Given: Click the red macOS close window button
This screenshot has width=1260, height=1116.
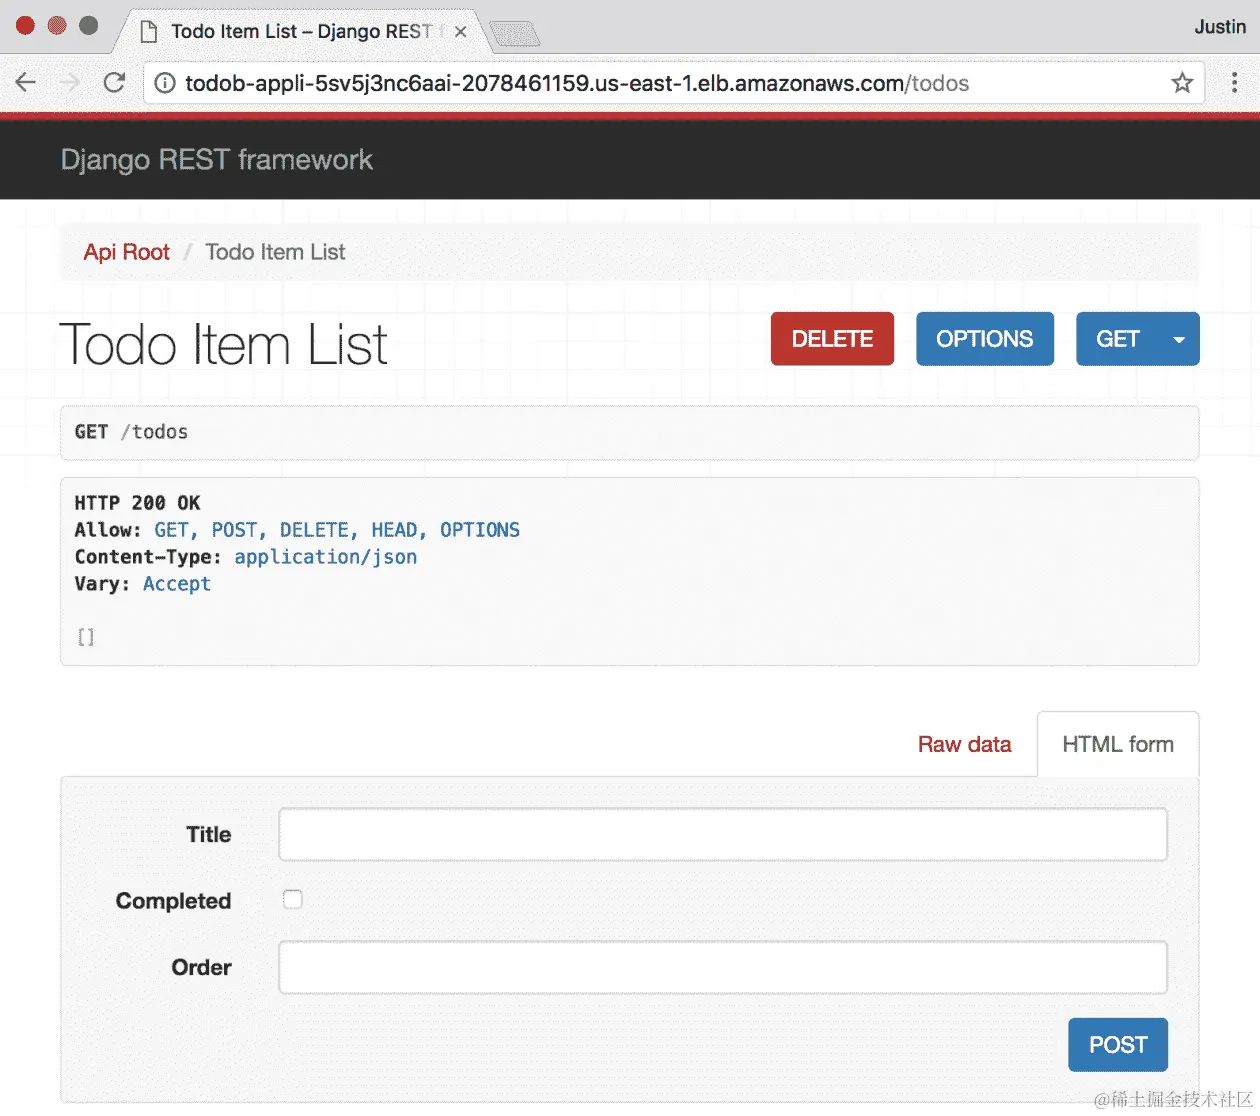Looking at the screenshot, I should pyautogui.click(x=25, y=26).
